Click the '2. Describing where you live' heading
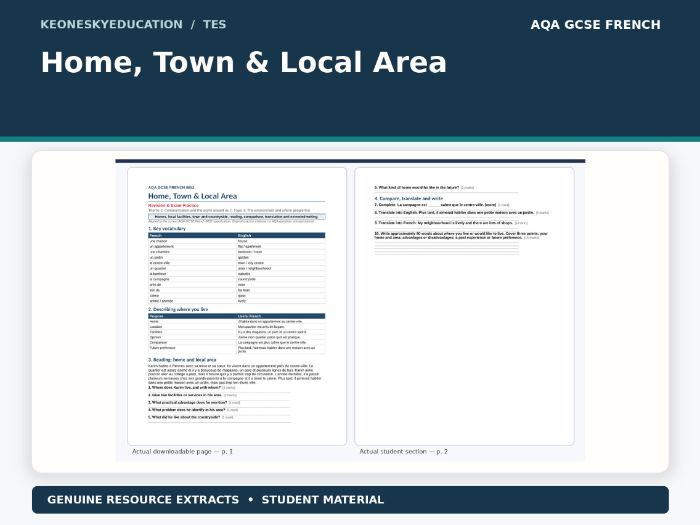 (x=178, y=309)
